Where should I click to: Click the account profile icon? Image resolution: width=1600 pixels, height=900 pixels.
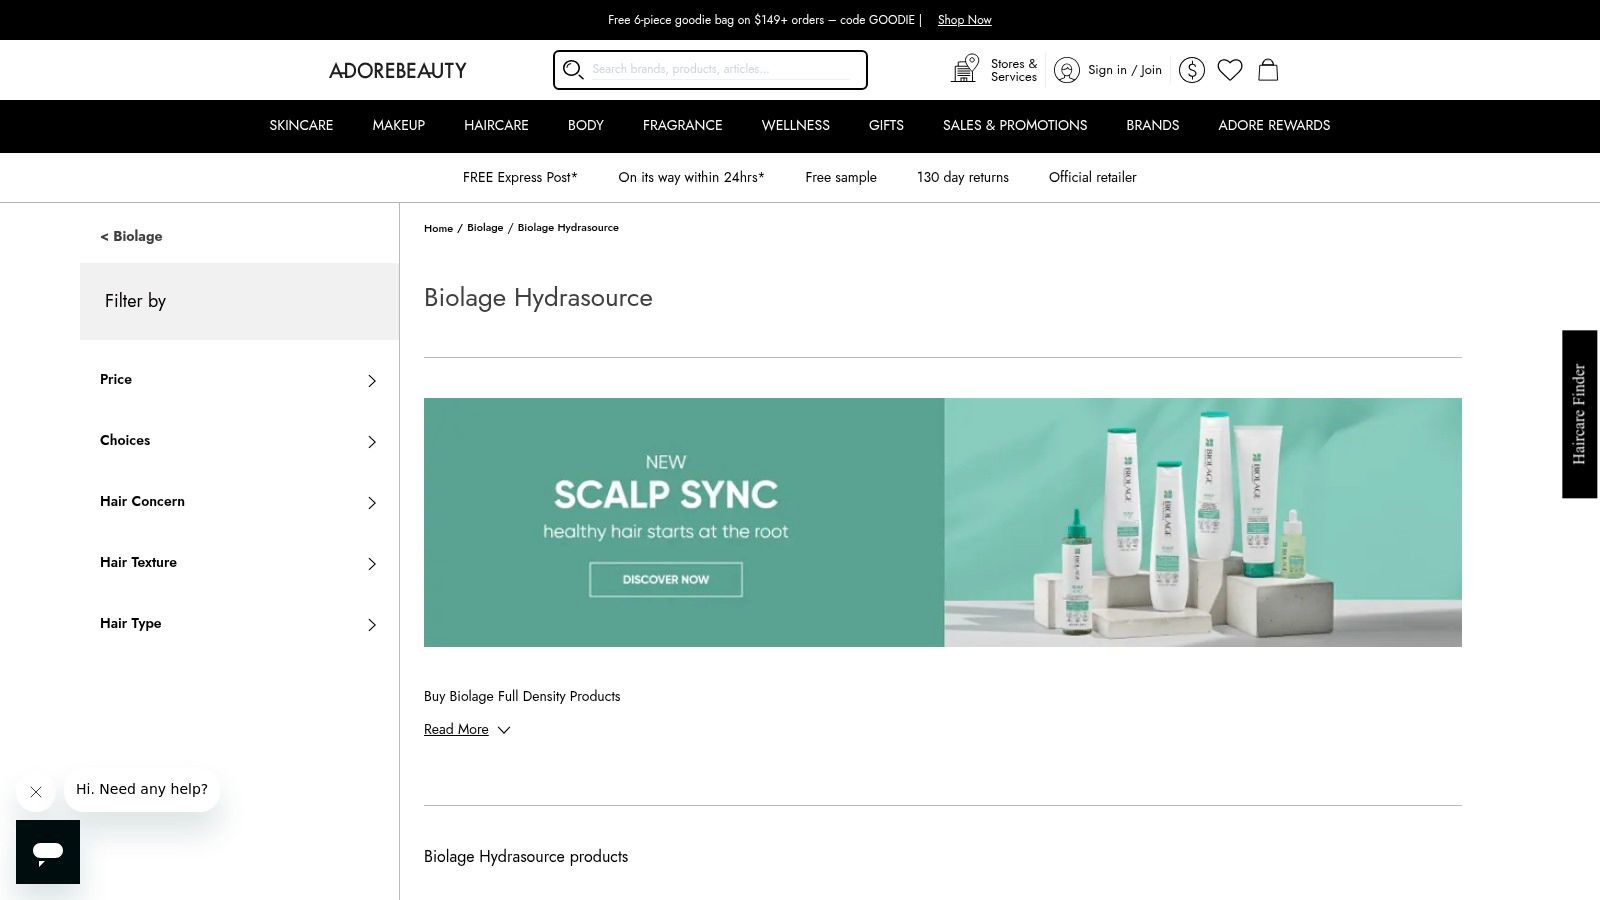tap(1067, 70)
